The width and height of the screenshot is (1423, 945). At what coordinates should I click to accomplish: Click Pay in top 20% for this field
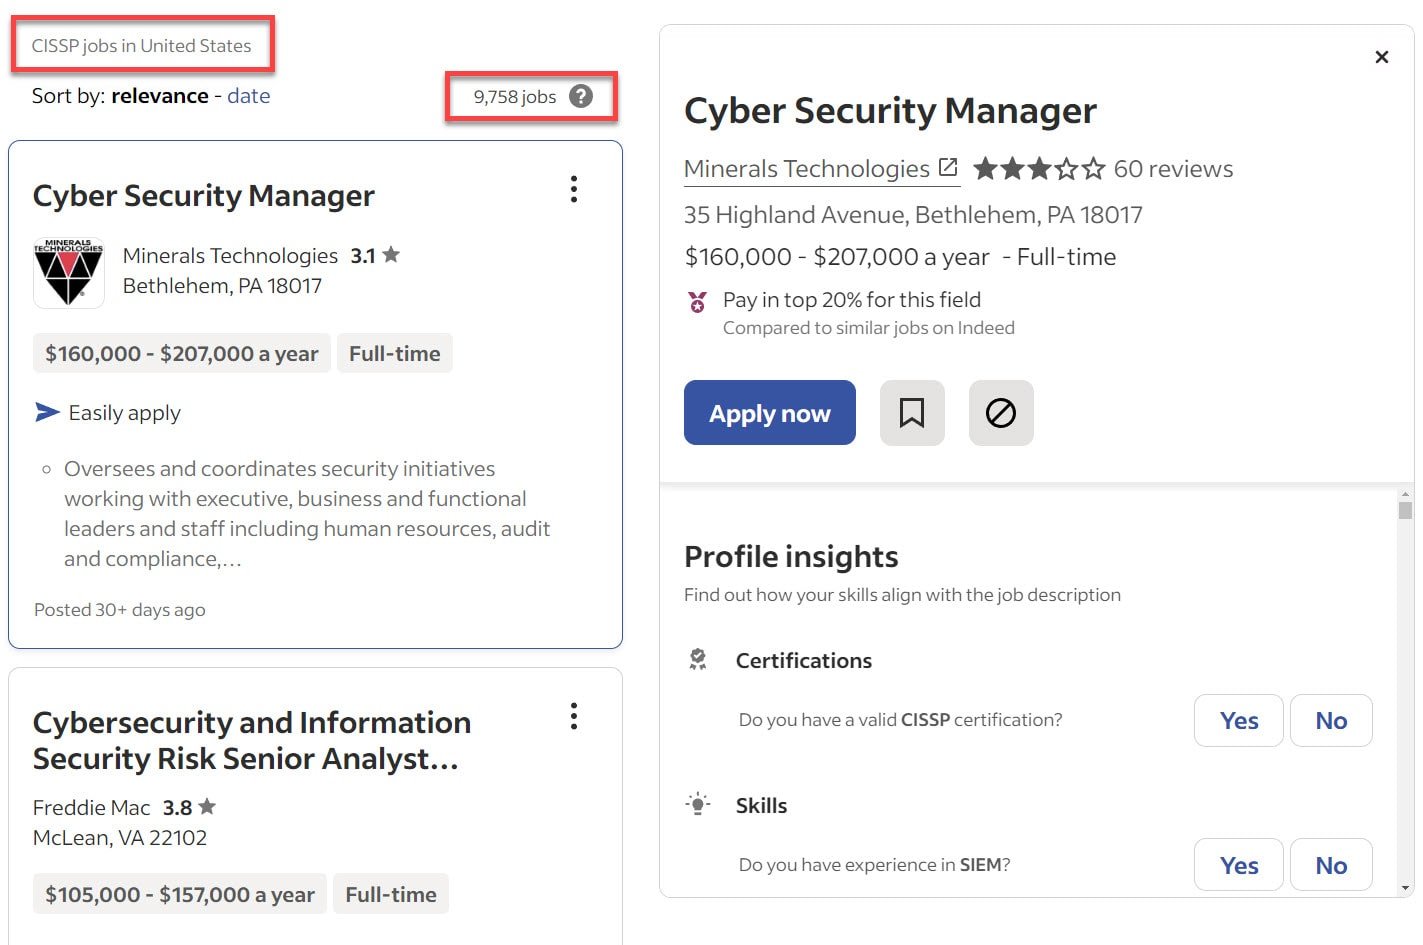(852, 300)
